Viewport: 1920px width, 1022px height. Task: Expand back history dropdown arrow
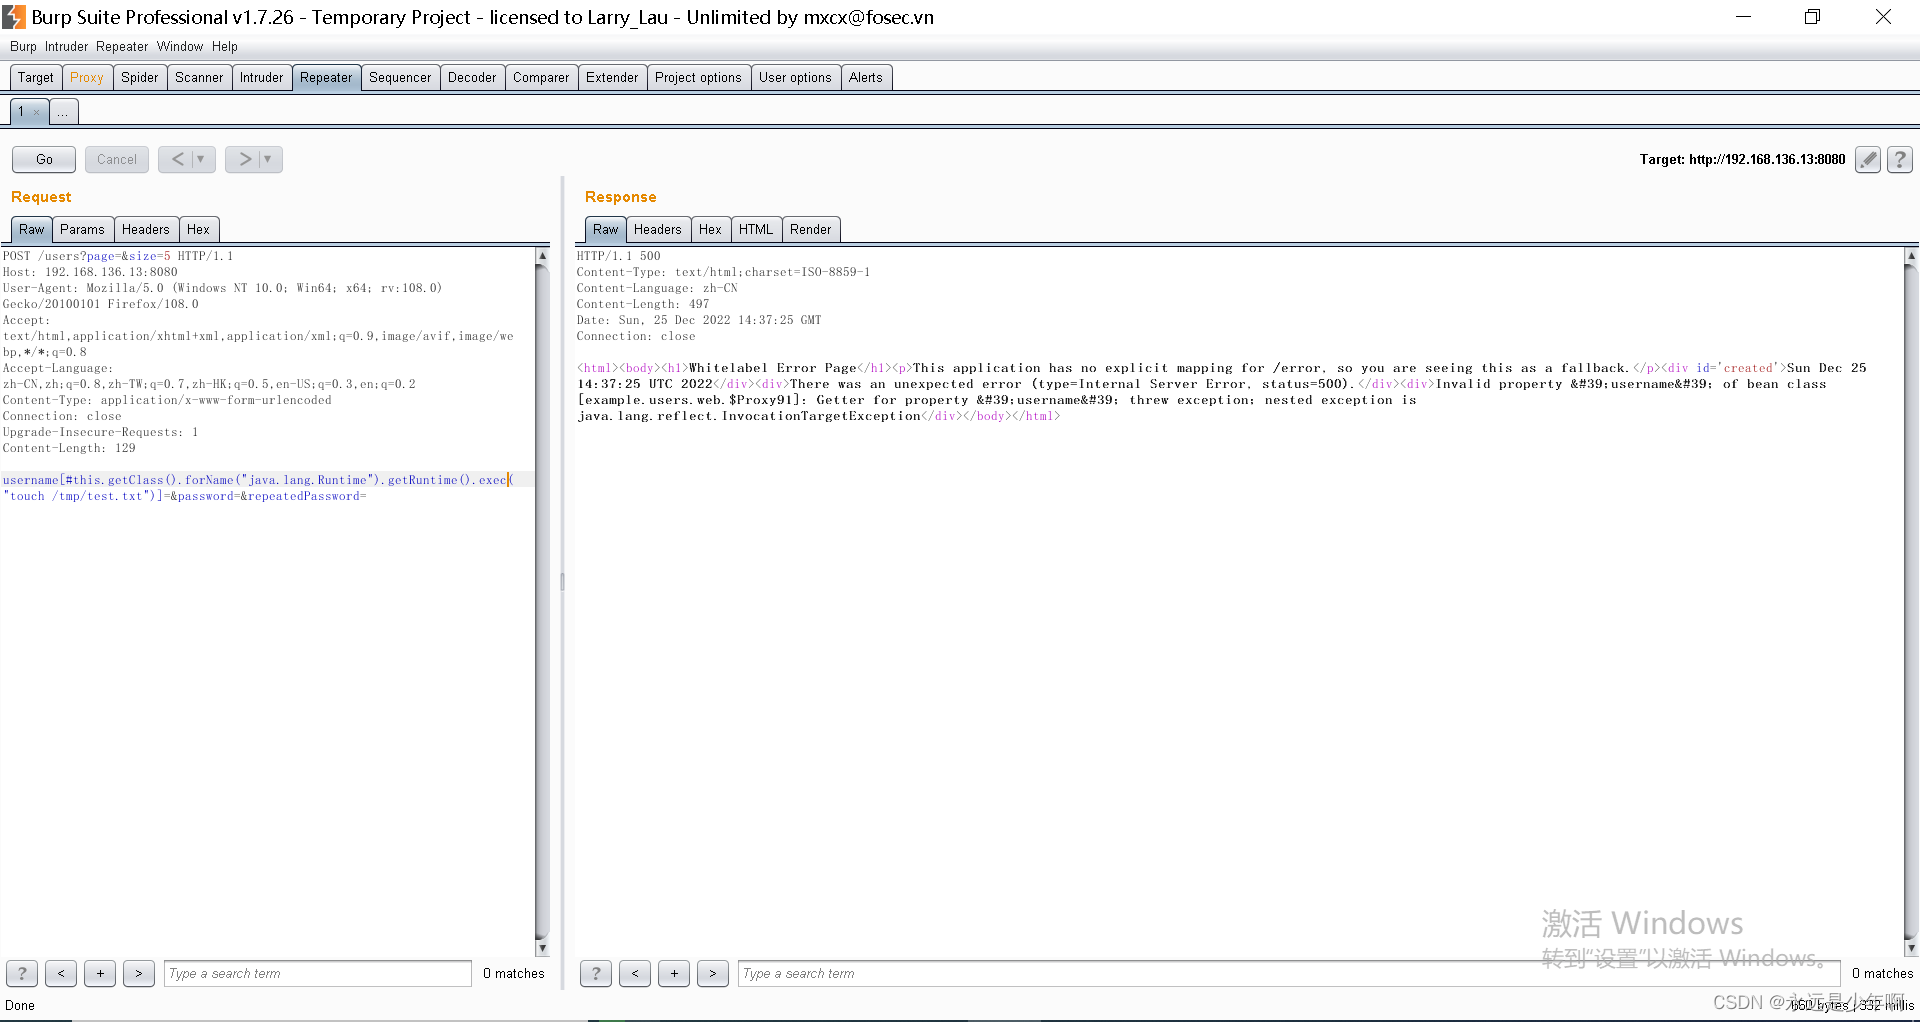201,159
